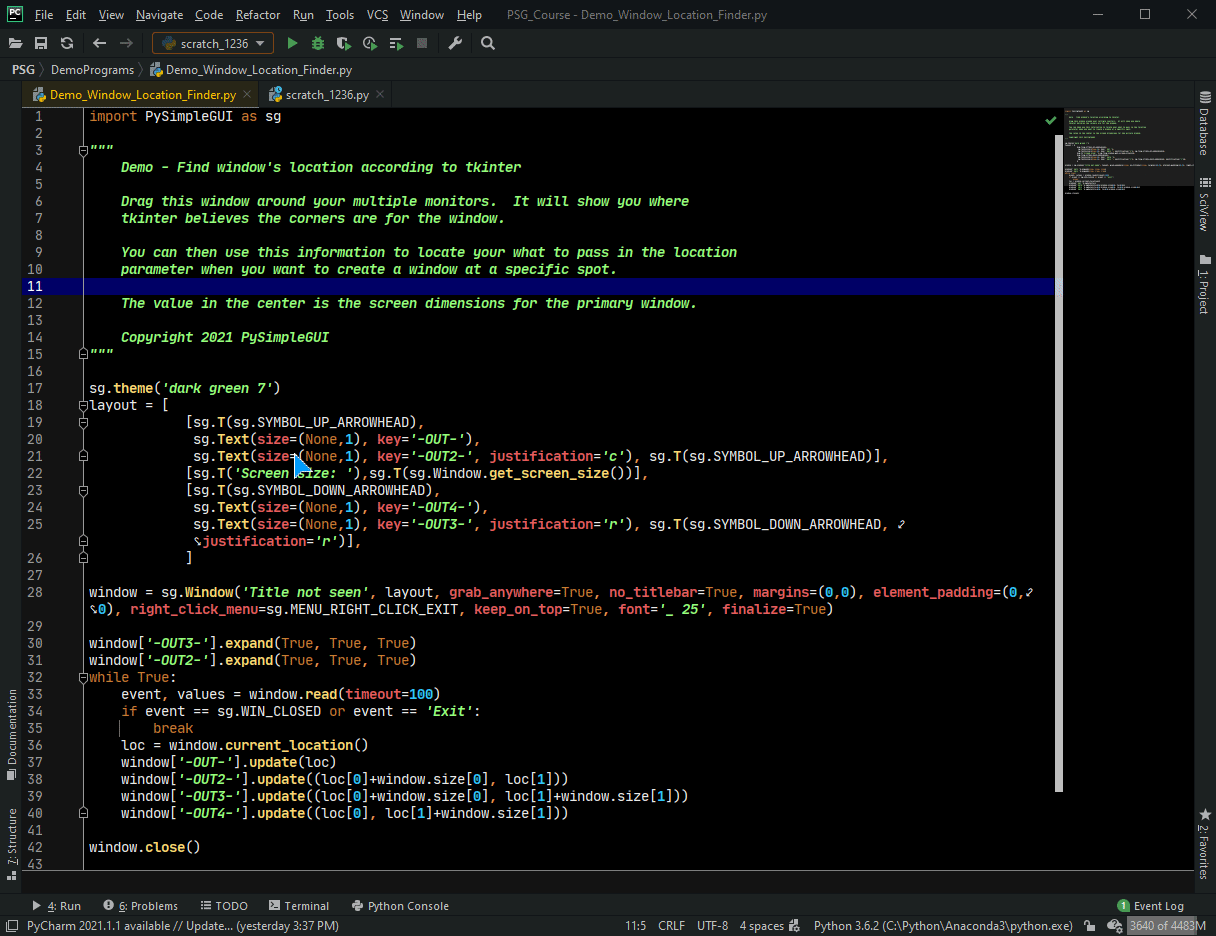1216x936 pixels.
Task: Show the TODO tool window
Action: 223,906
